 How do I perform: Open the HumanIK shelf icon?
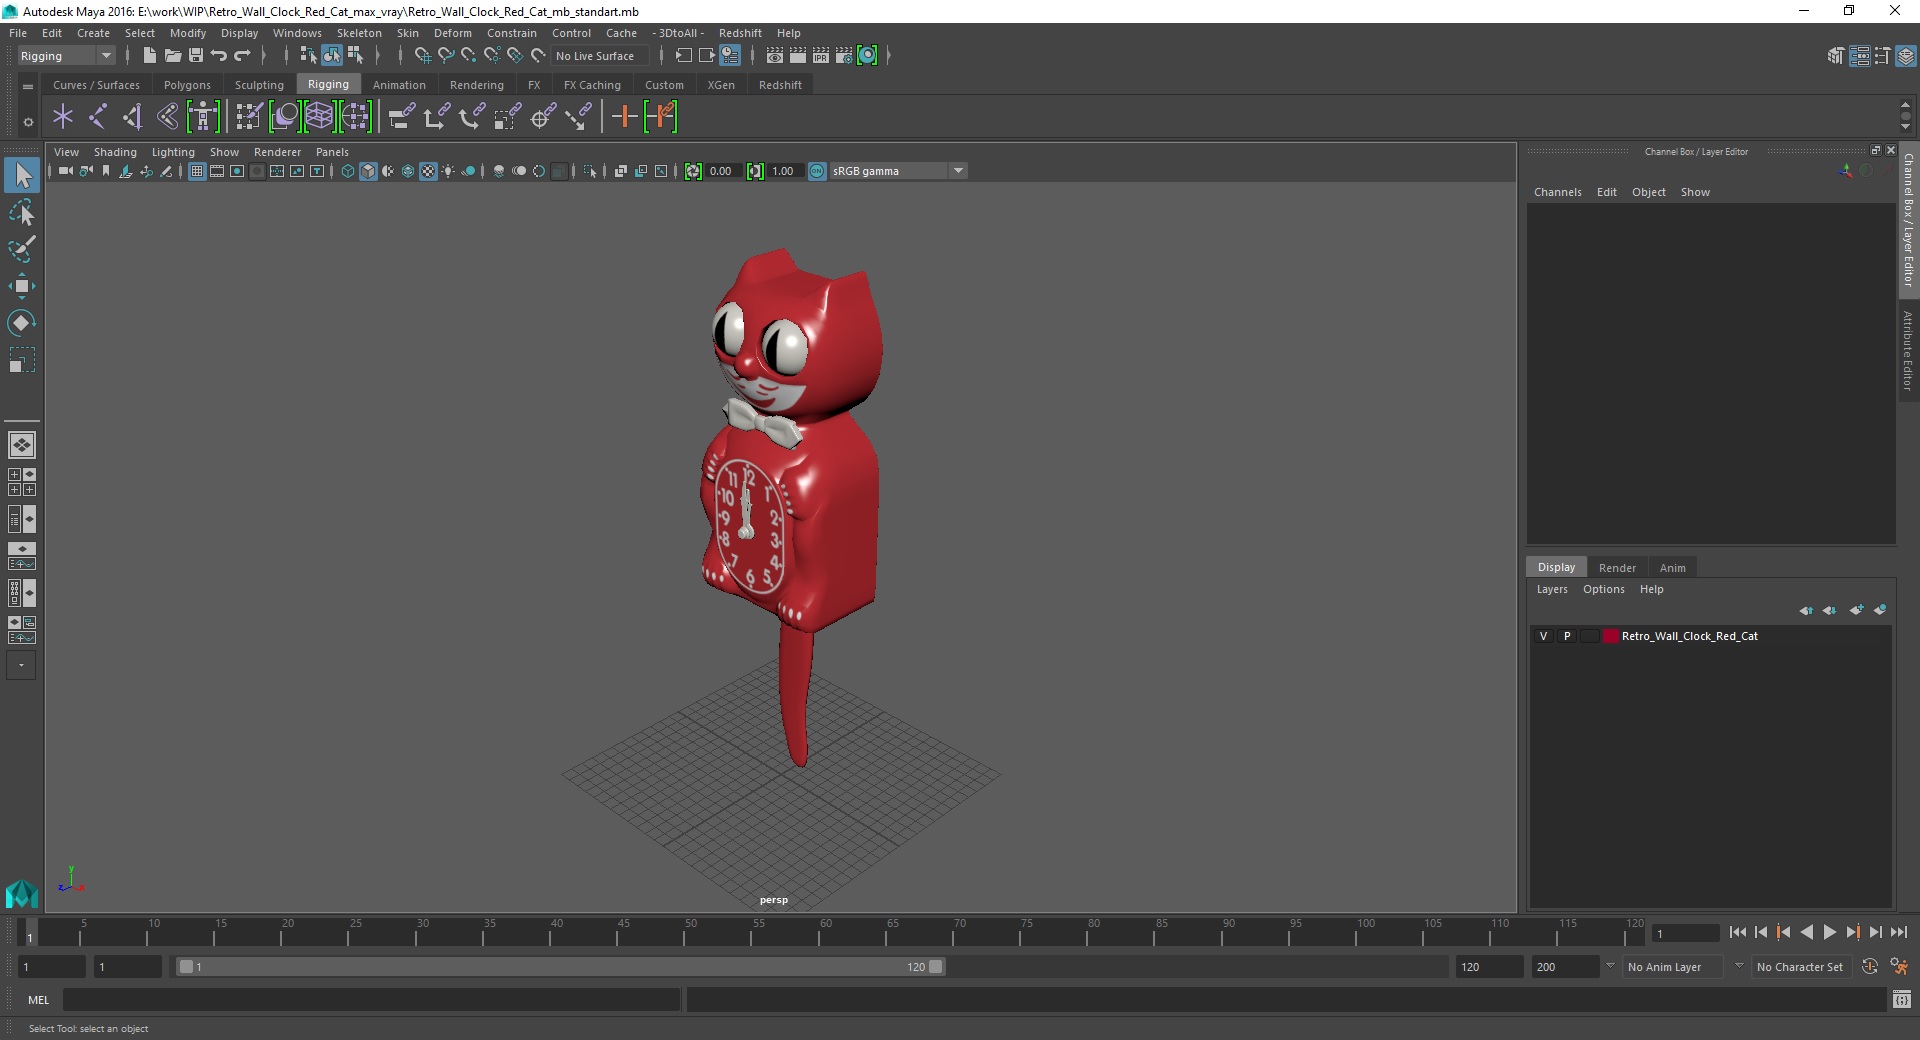click(x=203, y=117)
